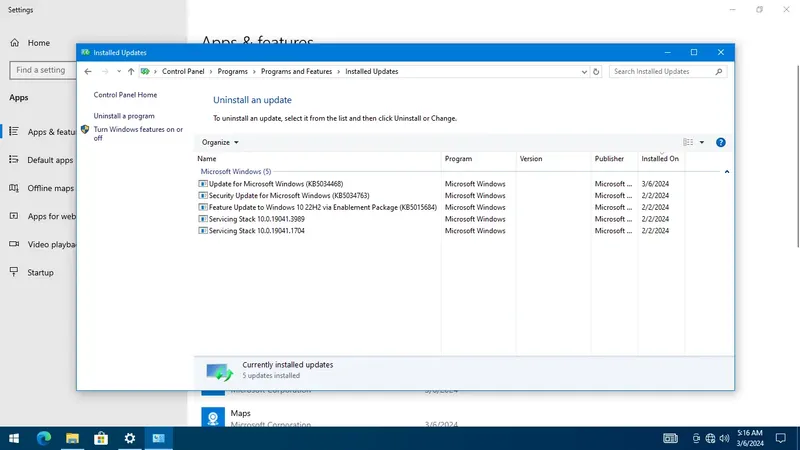This screenshot has height=450, width=800.
Task: Click the Find a setting search box
Action: click(x=43, y=70)
